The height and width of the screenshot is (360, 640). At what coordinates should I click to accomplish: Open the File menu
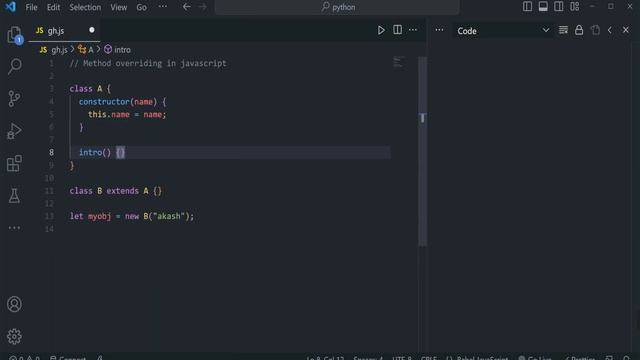(x=31, y=7)
